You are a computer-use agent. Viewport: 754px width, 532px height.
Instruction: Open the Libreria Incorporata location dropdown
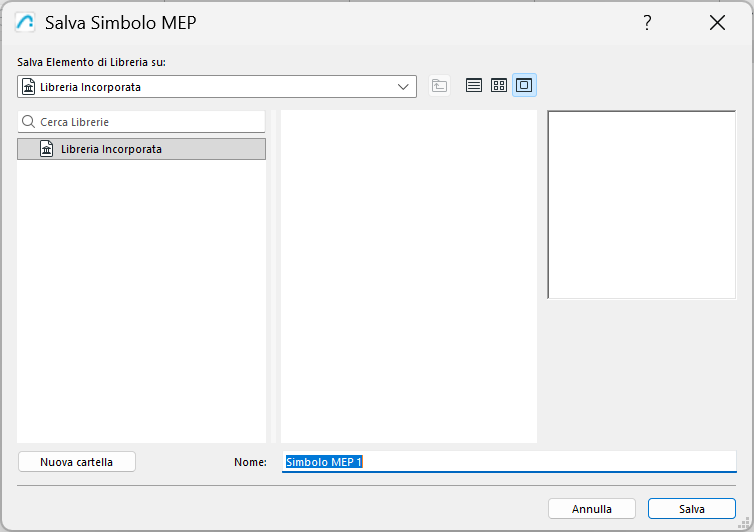[x=217, y=87]
